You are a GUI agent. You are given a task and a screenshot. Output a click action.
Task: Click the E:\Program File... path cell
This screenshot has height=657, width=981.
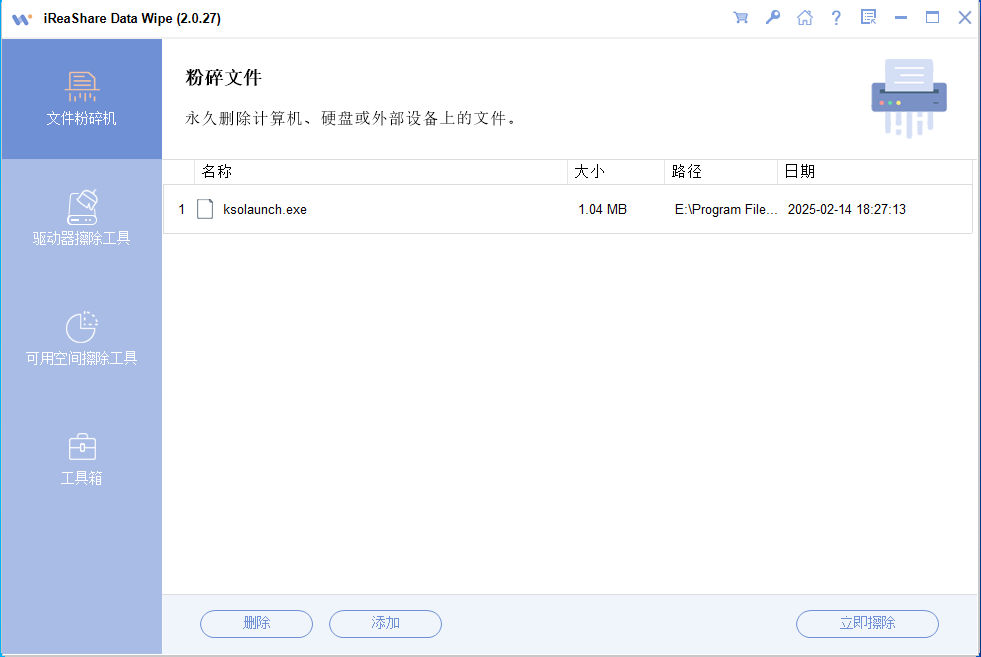(726, 210)
